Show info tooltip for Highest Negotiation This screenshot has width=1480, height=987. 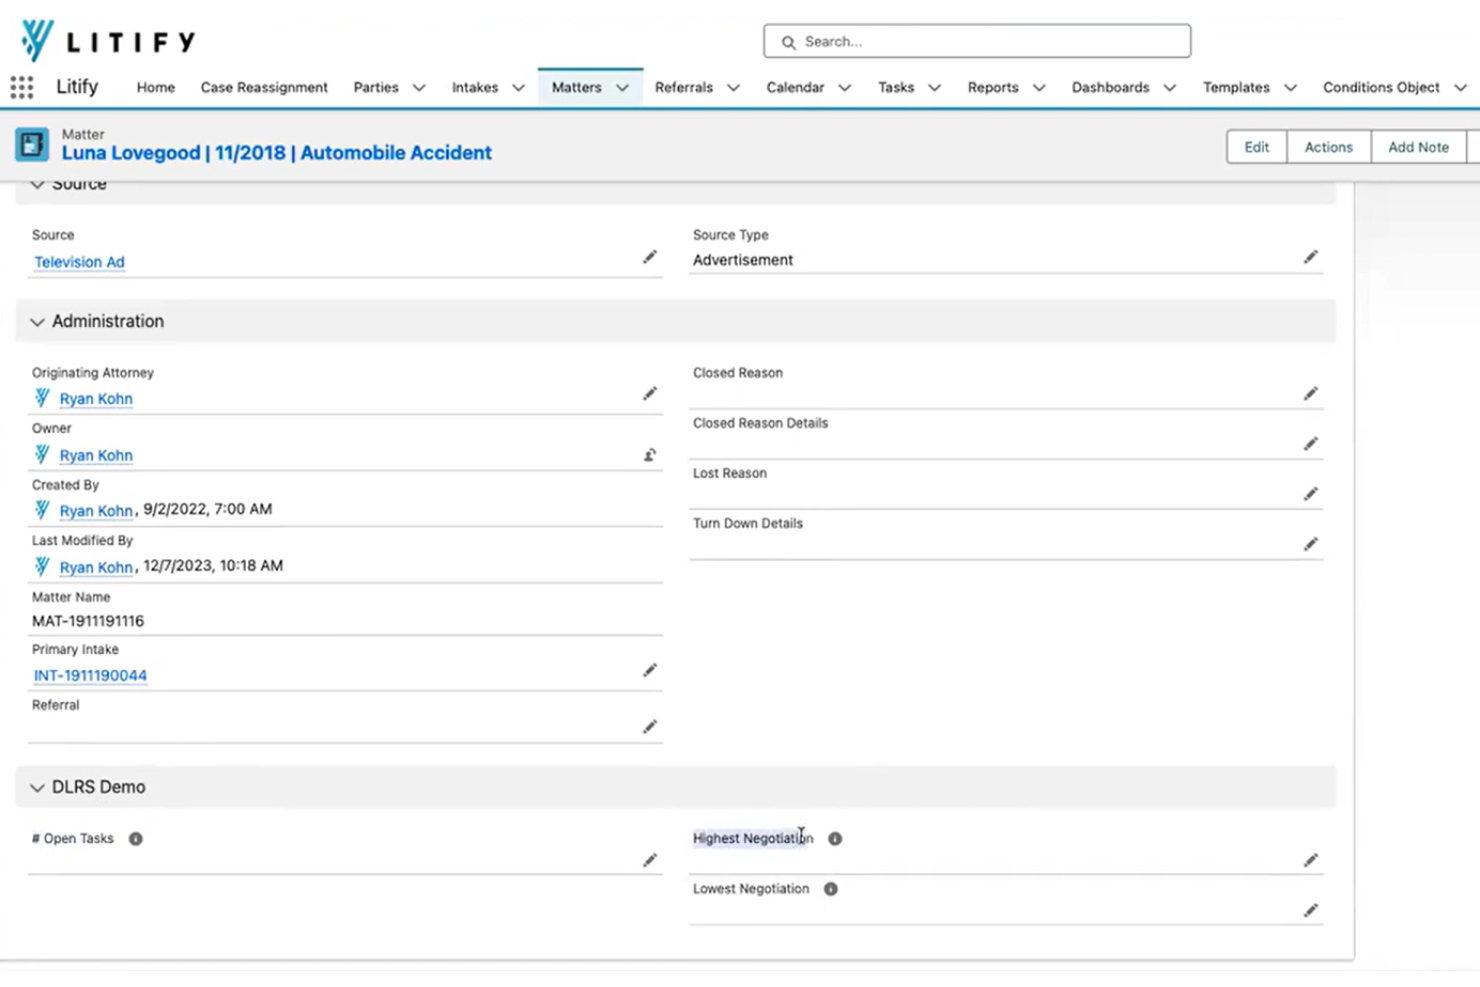(x=835, y=839)
